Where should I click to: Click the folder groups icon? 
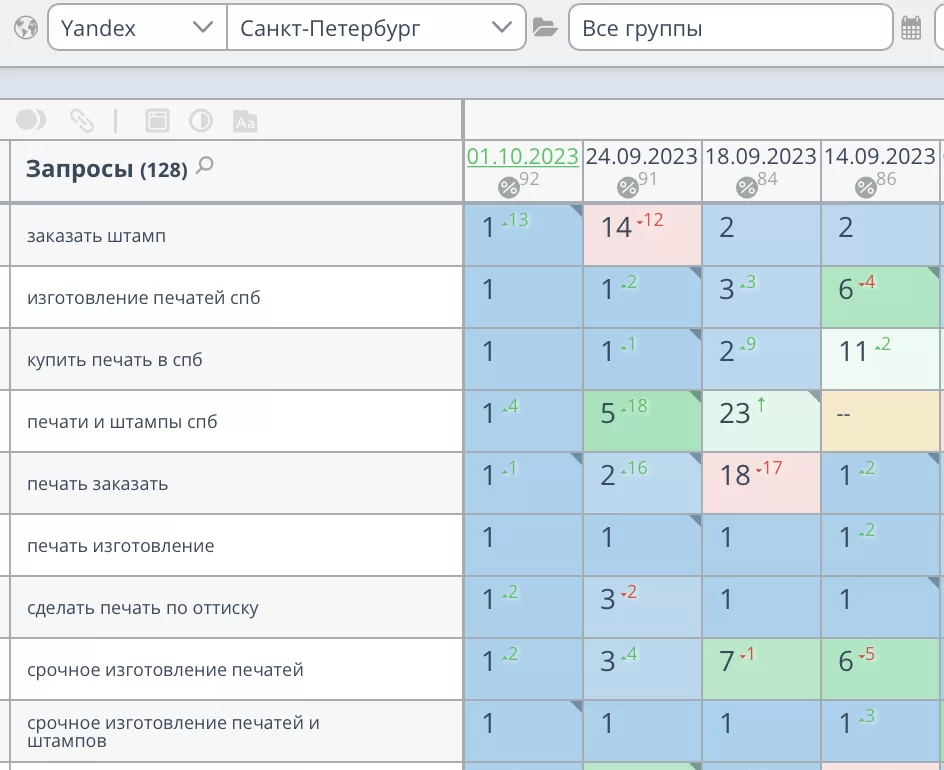pos(545,28)
